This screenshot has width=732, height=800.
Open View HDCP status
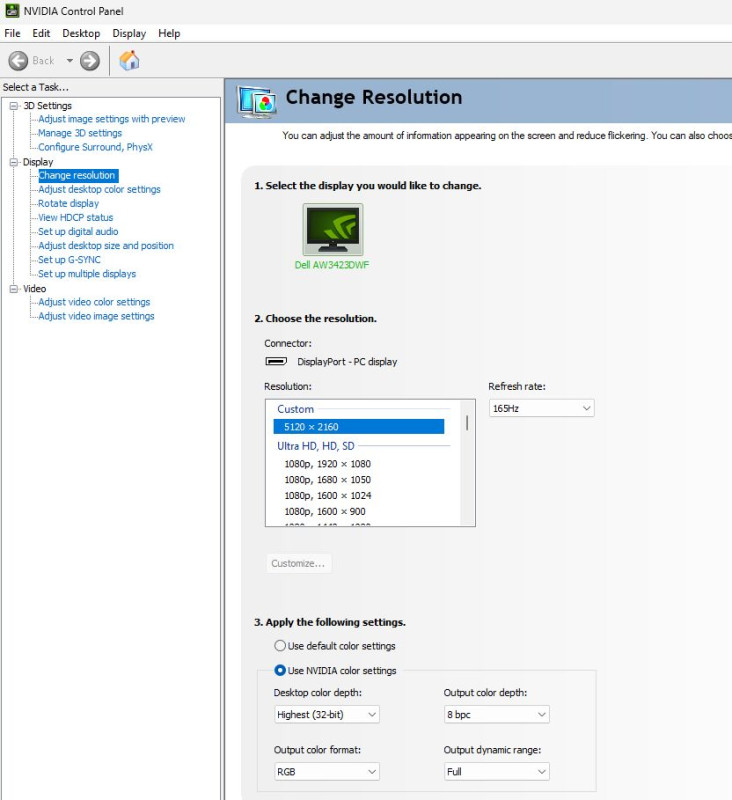tap(75, 217)
